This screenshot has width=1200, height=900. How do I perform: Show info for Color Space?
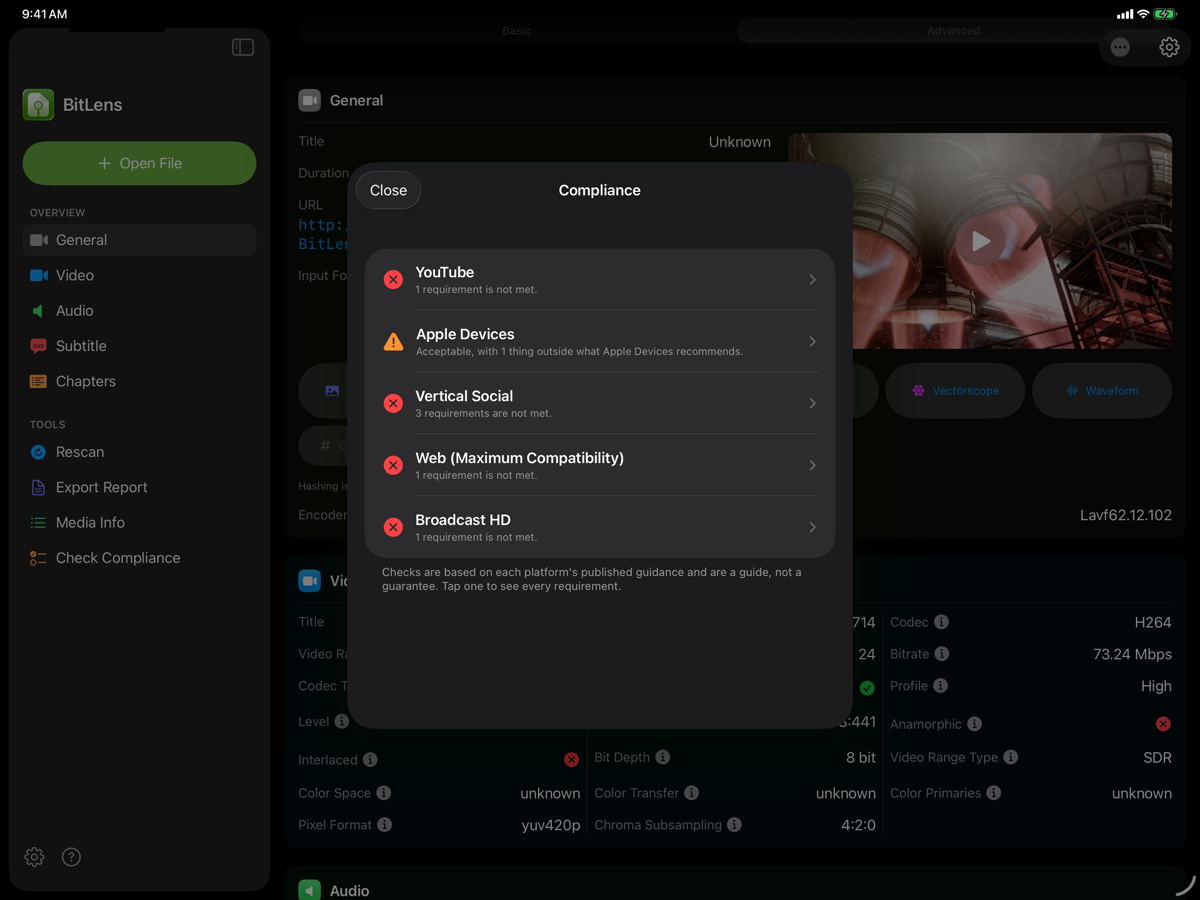click(x=384, y=793)
